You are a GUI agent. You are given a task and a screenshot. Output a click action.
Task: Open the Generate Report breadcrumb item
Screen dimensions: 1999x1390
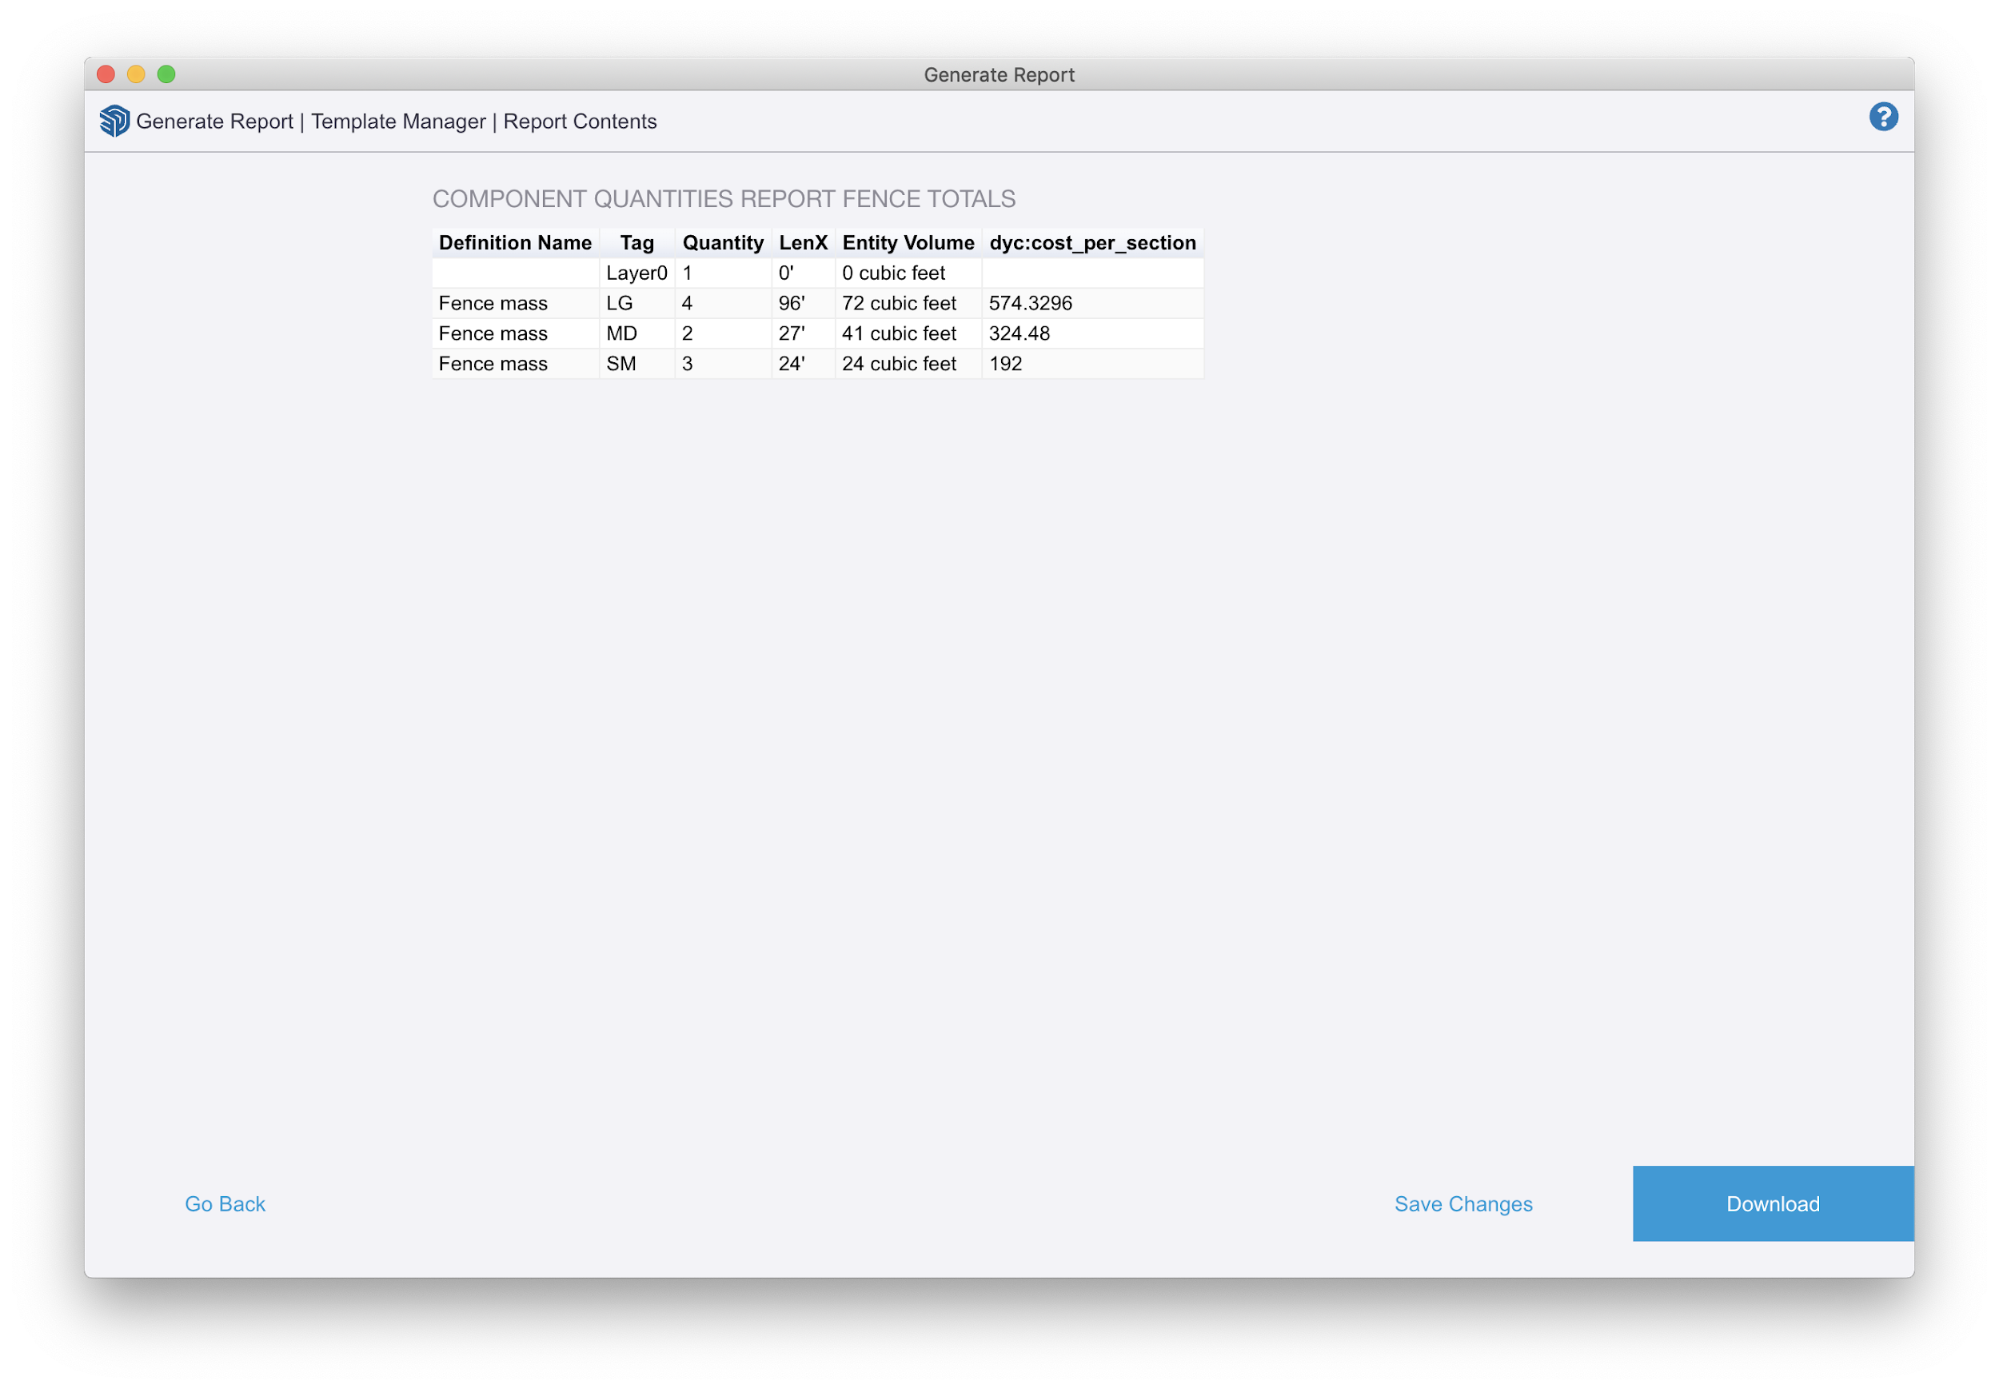(215, 121)
